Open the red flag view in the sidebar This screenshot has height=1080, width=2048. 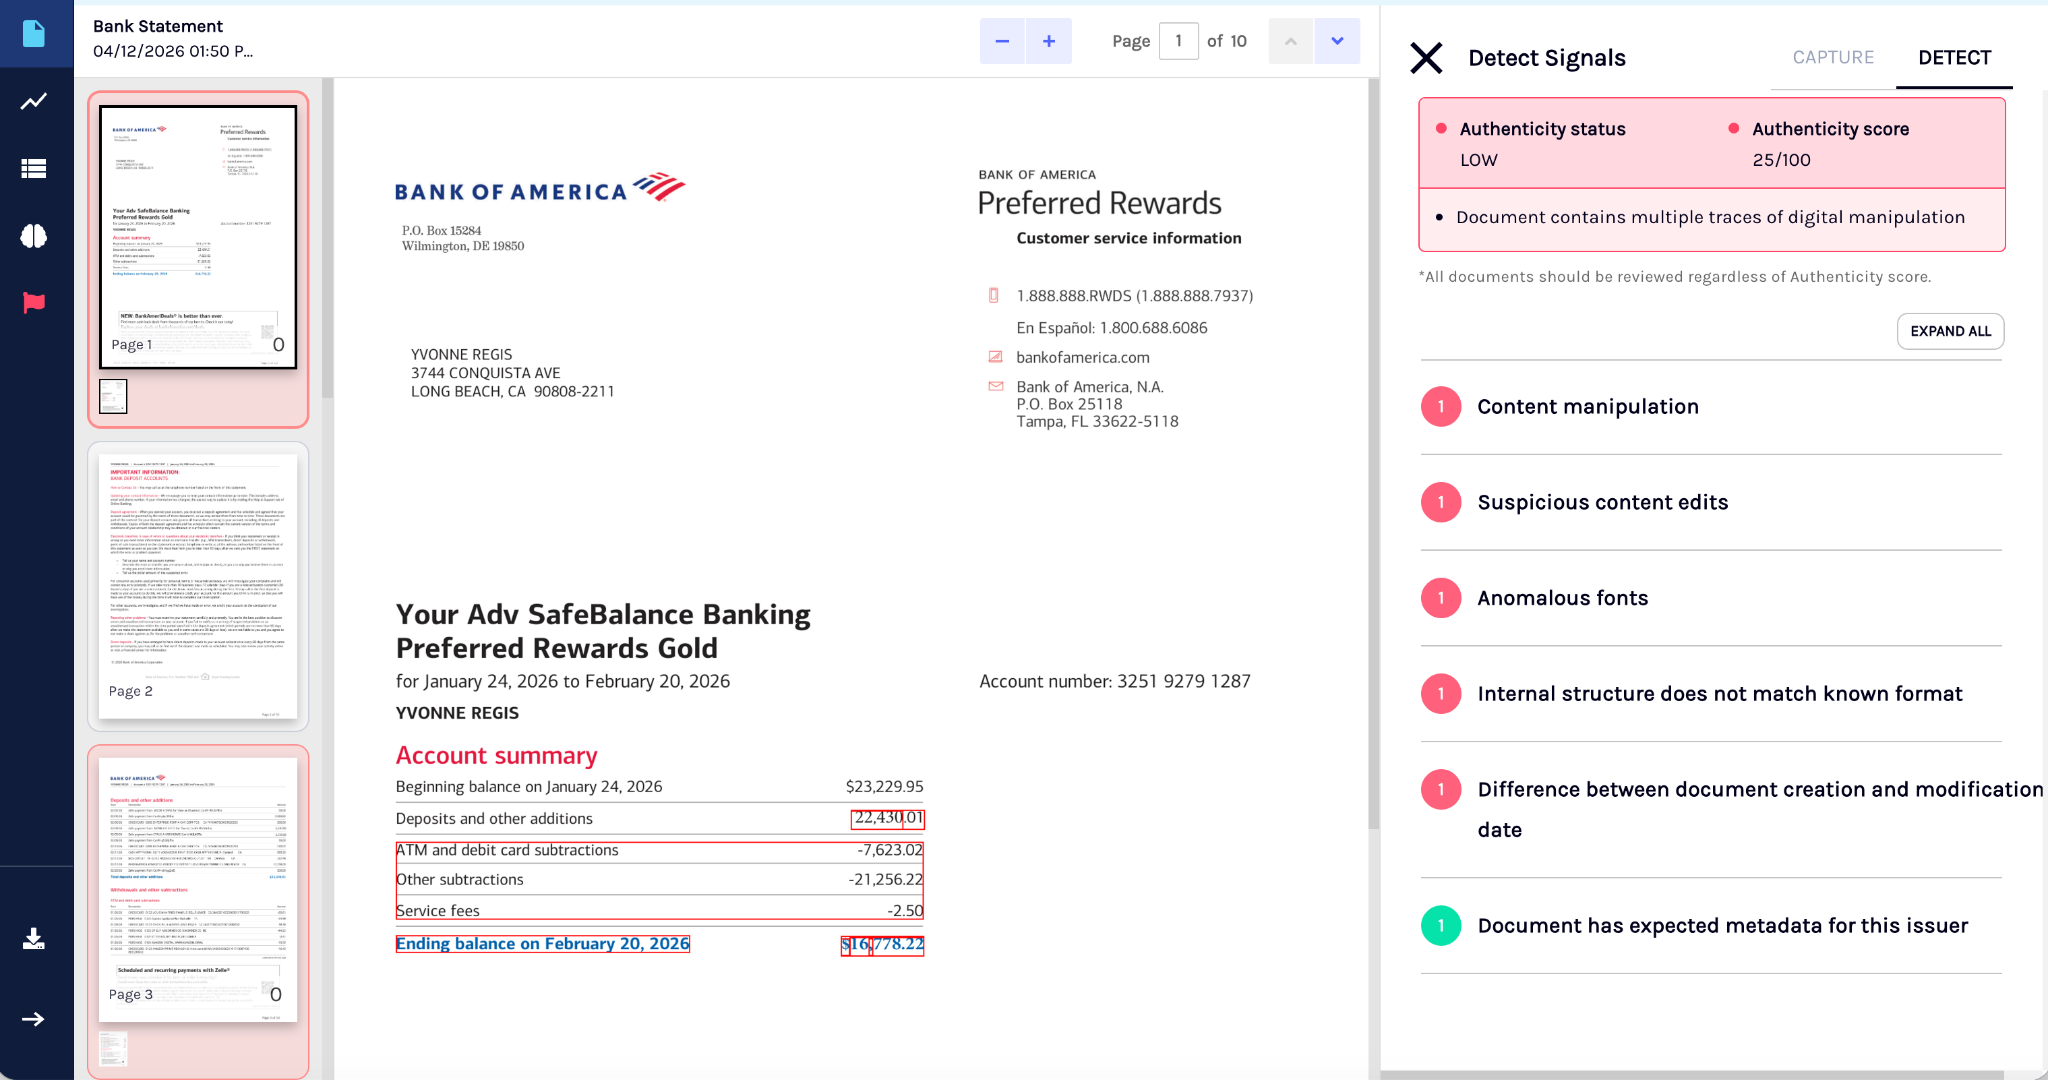(x=34, y=303)
